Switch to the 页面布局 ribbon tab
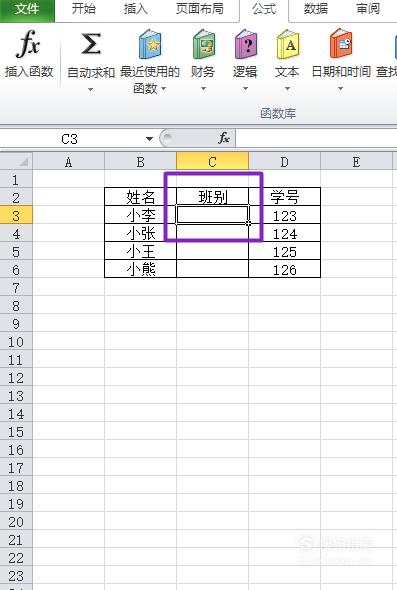This screenshot has height=590, width=397. point(200,9)
